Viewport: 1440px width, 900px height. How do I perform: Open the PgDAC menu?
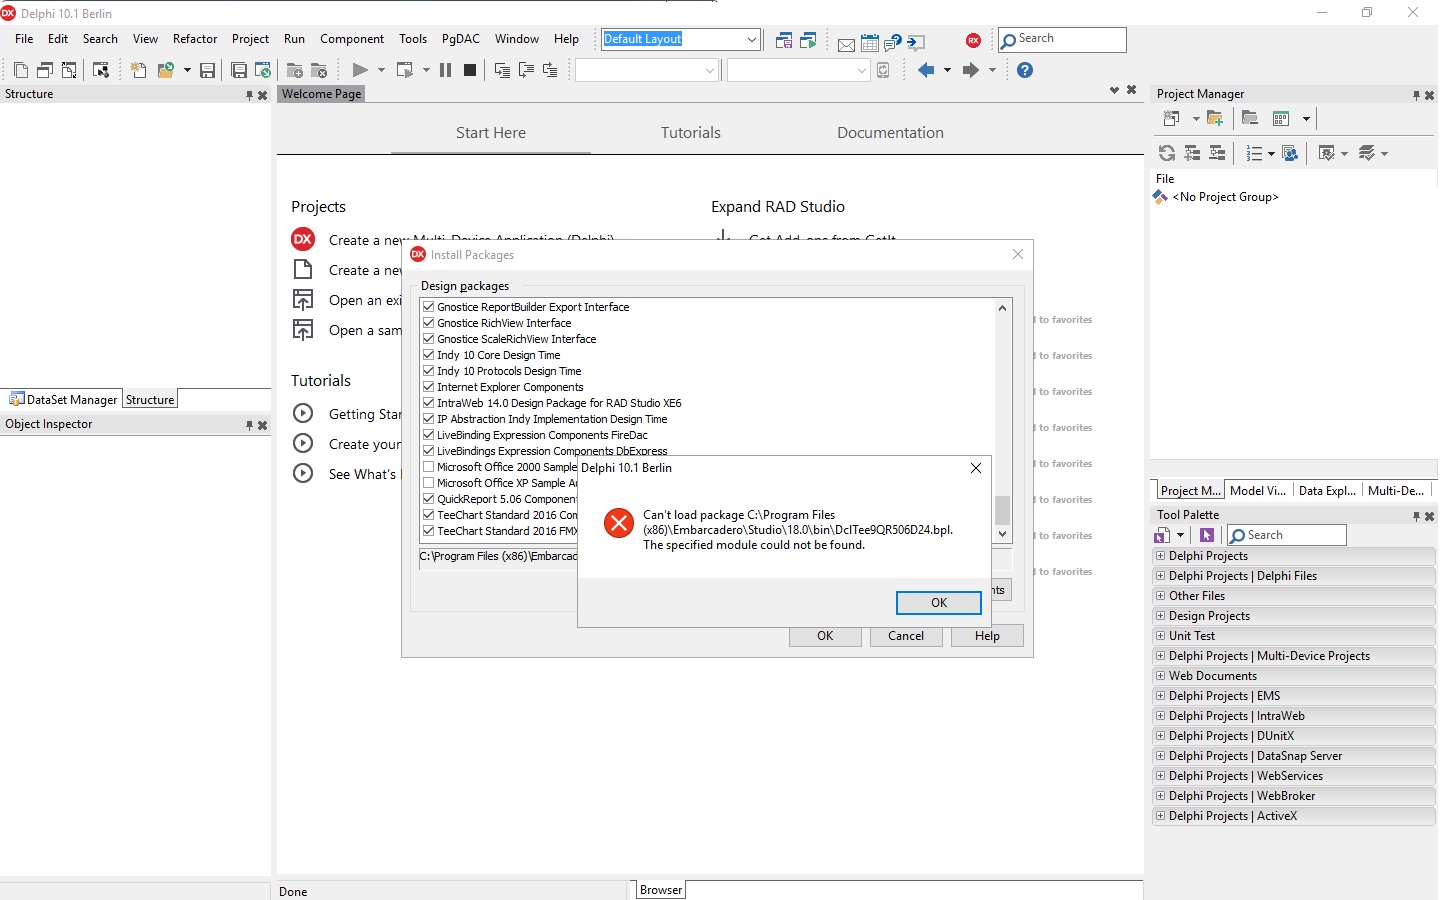point(460,39)
